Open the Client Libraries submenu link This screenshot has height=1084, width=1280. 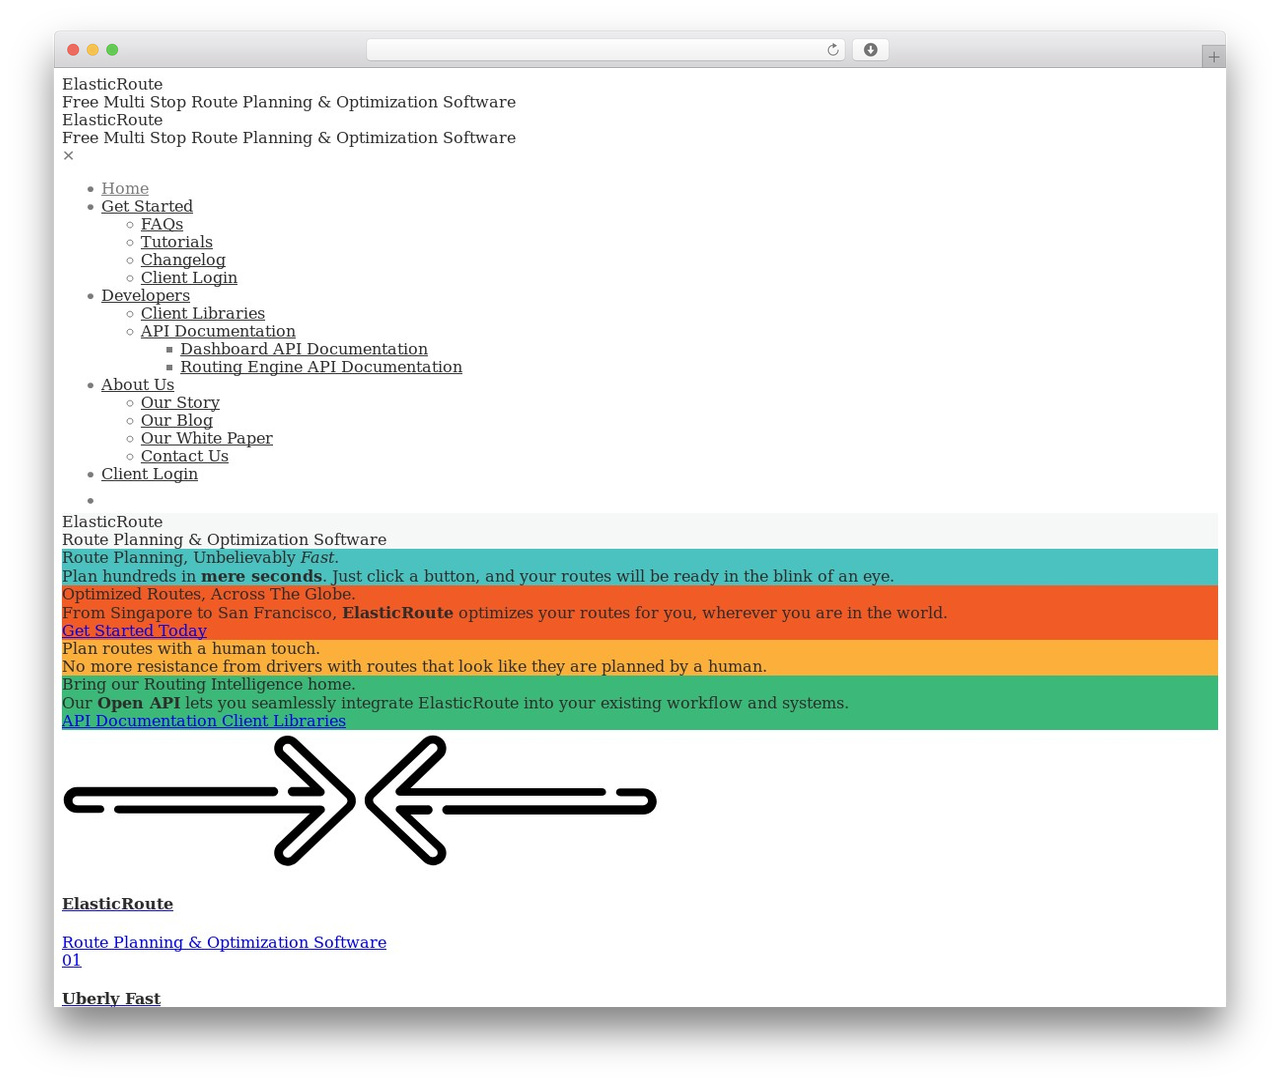(x=203, y=313)
